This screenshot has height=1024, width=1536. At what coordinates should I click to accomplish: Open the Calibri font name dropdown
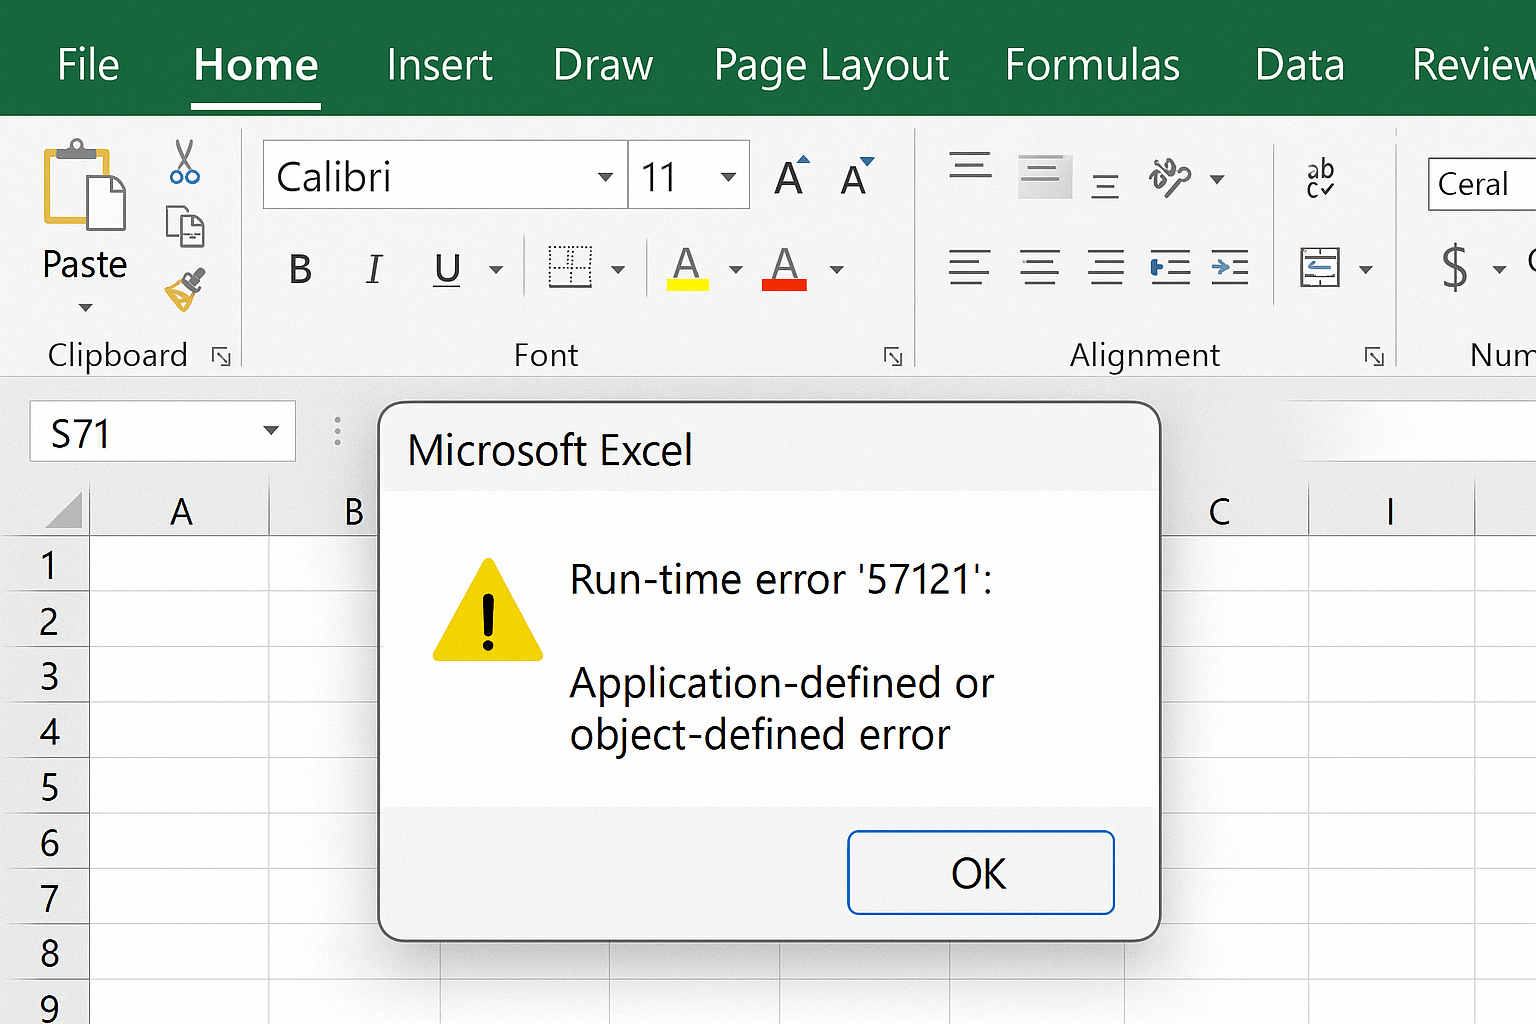point(606,175)
